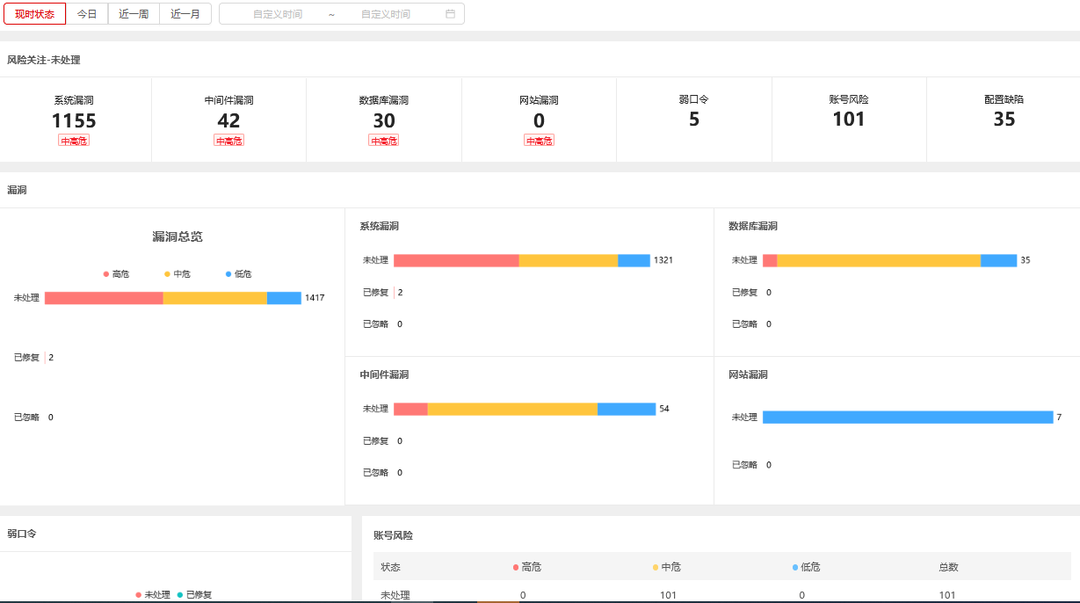Toggle 未处理 legend in 弱口令 chart

coord(152,595)
